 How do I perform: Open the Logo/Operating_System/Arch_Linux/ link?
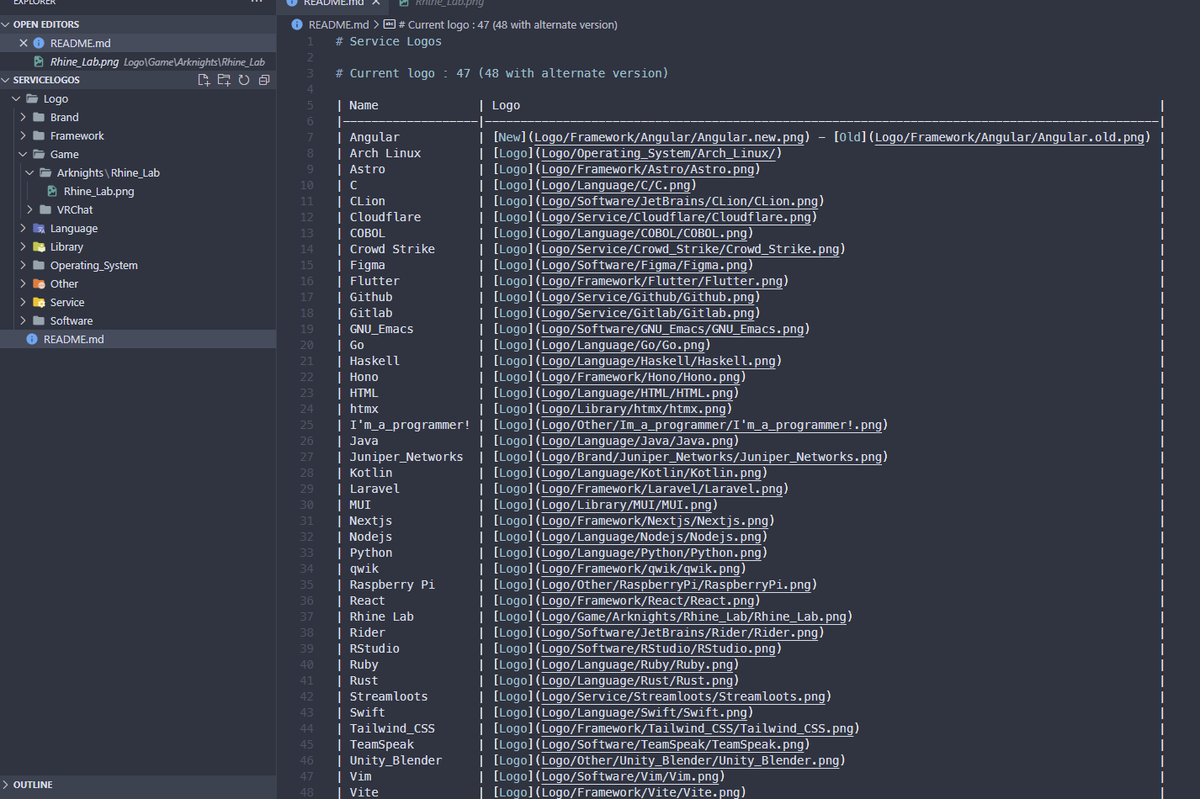pos(658,153)
